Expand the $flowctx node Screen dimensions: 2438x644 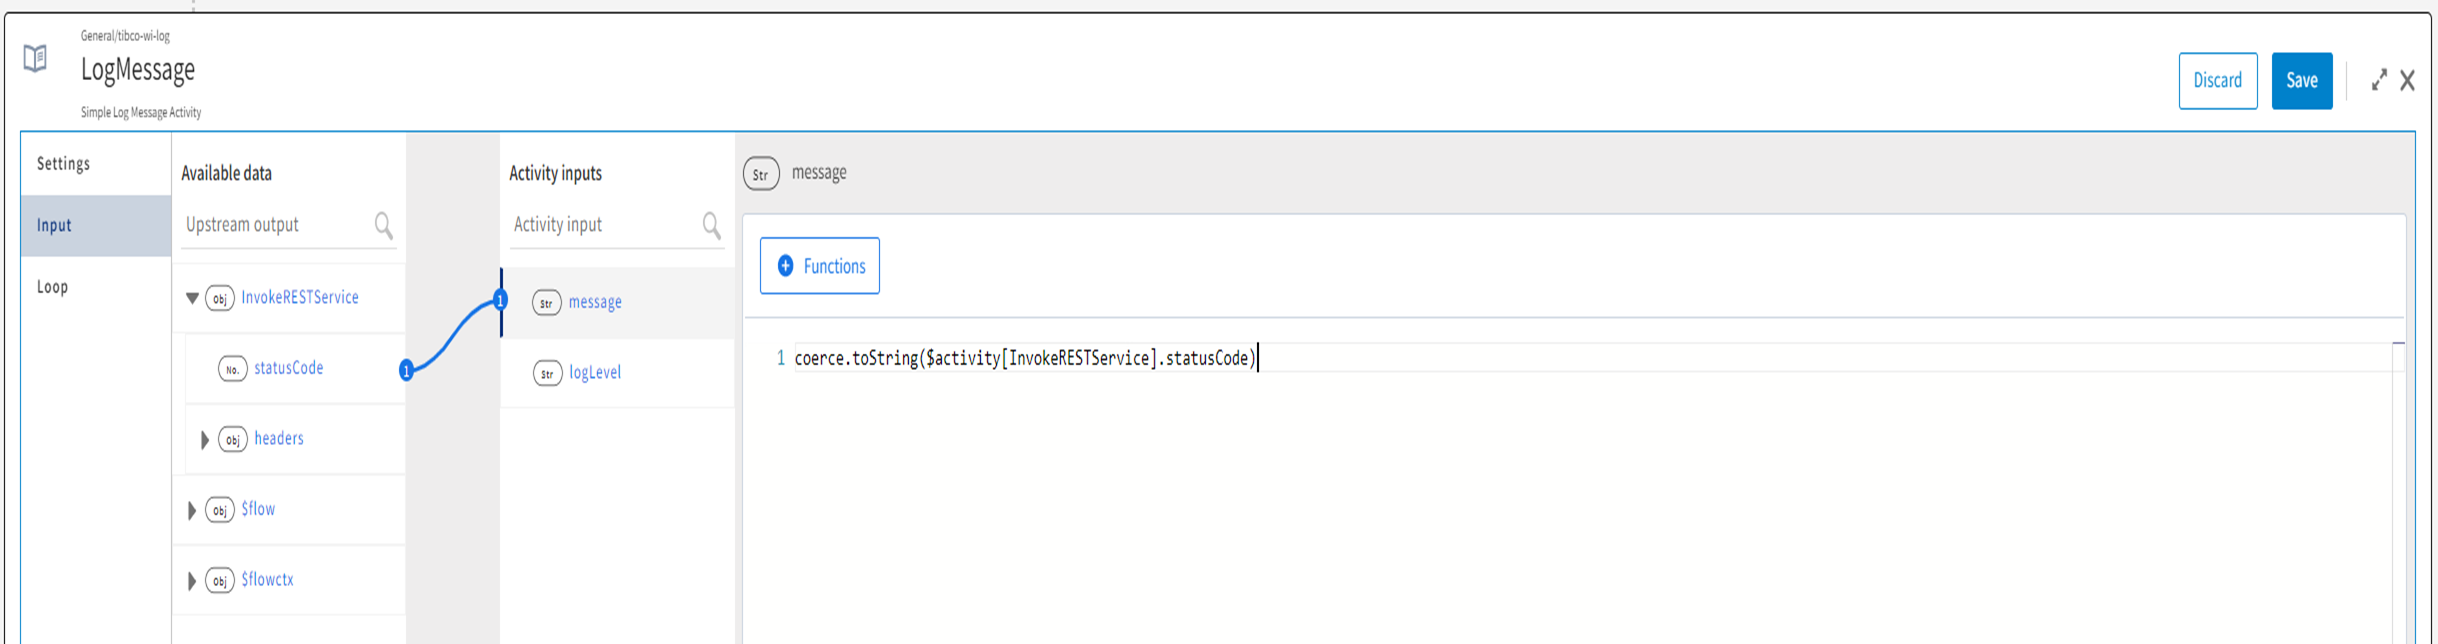192,580
